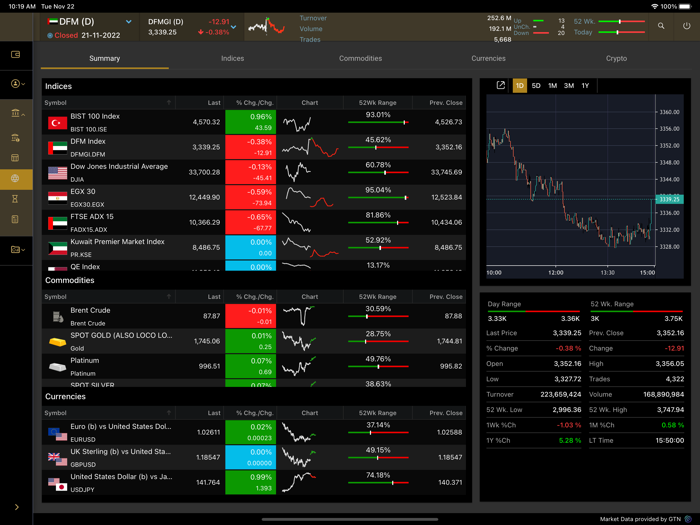Switch to the Indices tab
The height and width of the screenshot is (525, 700).
tap(233, 58)
